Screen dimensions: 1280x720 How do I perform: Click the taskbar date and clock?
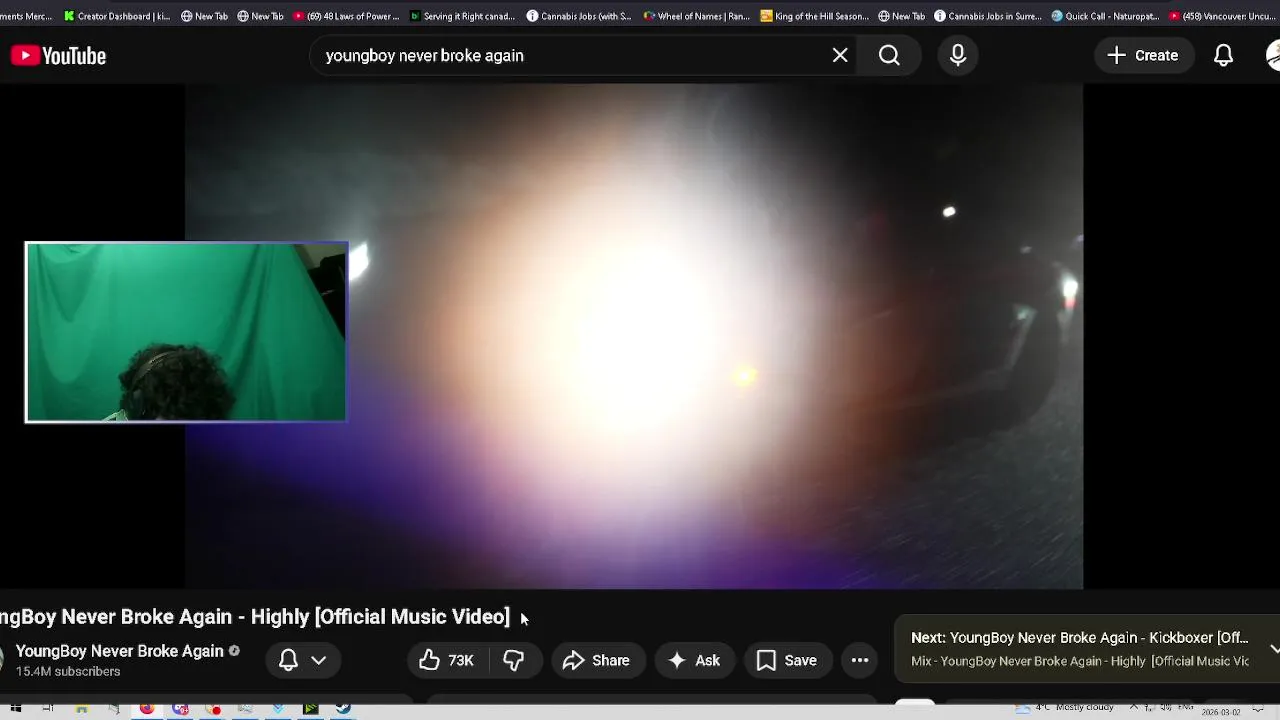pyautogui.click(x=1221, y=712)
